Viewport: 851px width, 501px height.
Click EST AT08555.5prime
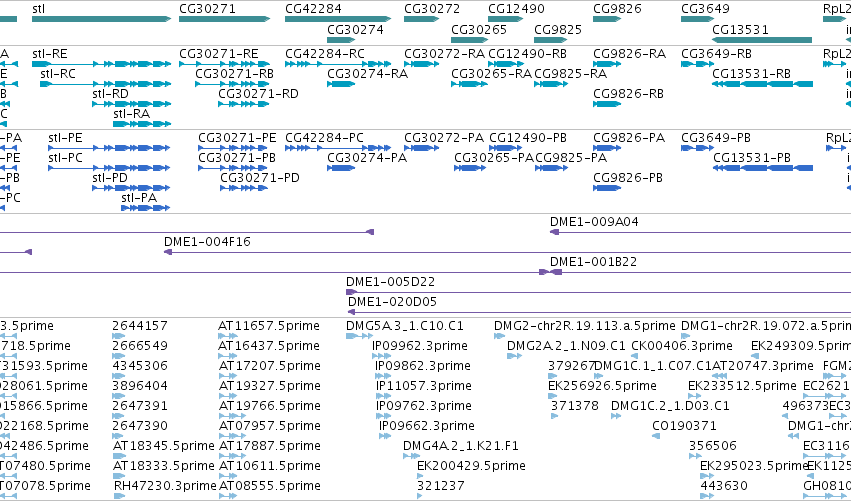tap(269, 486)
